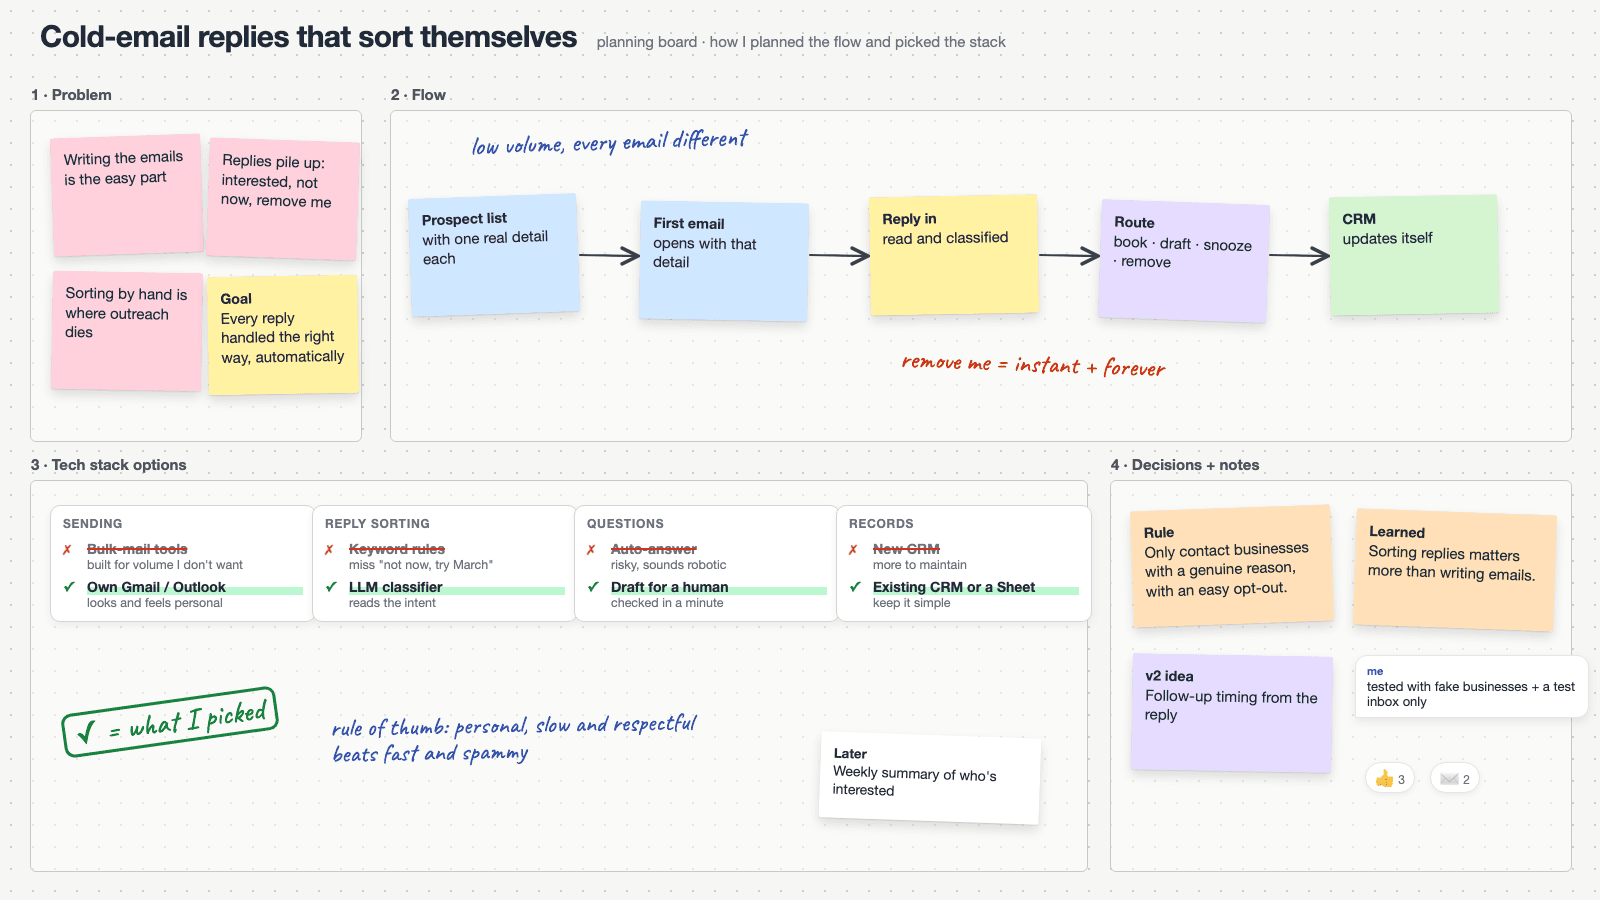Click the 'QUESTIONS' card heading

pyautogui.click(x=625, y=524)
